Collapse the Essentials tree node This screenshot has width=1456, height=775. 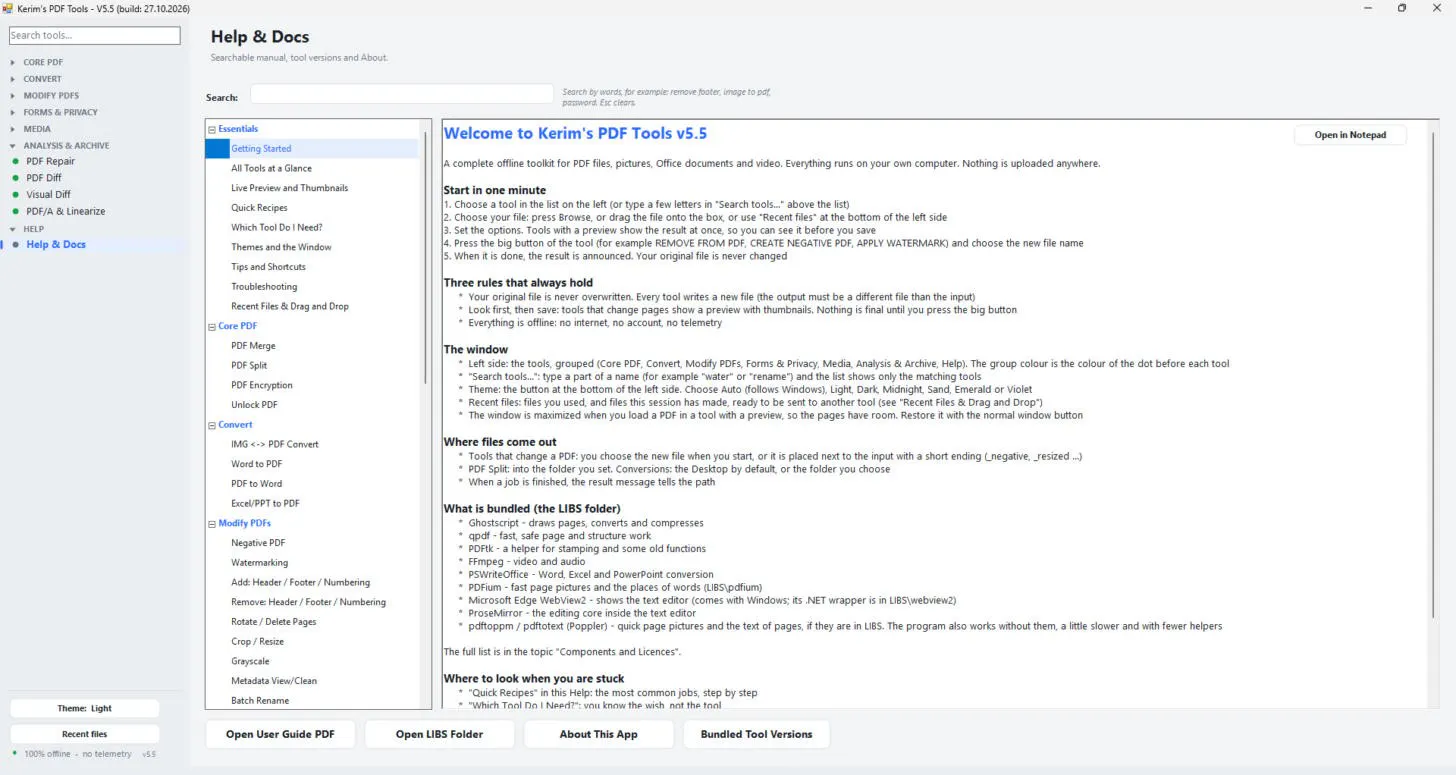(x=212, y=129)
